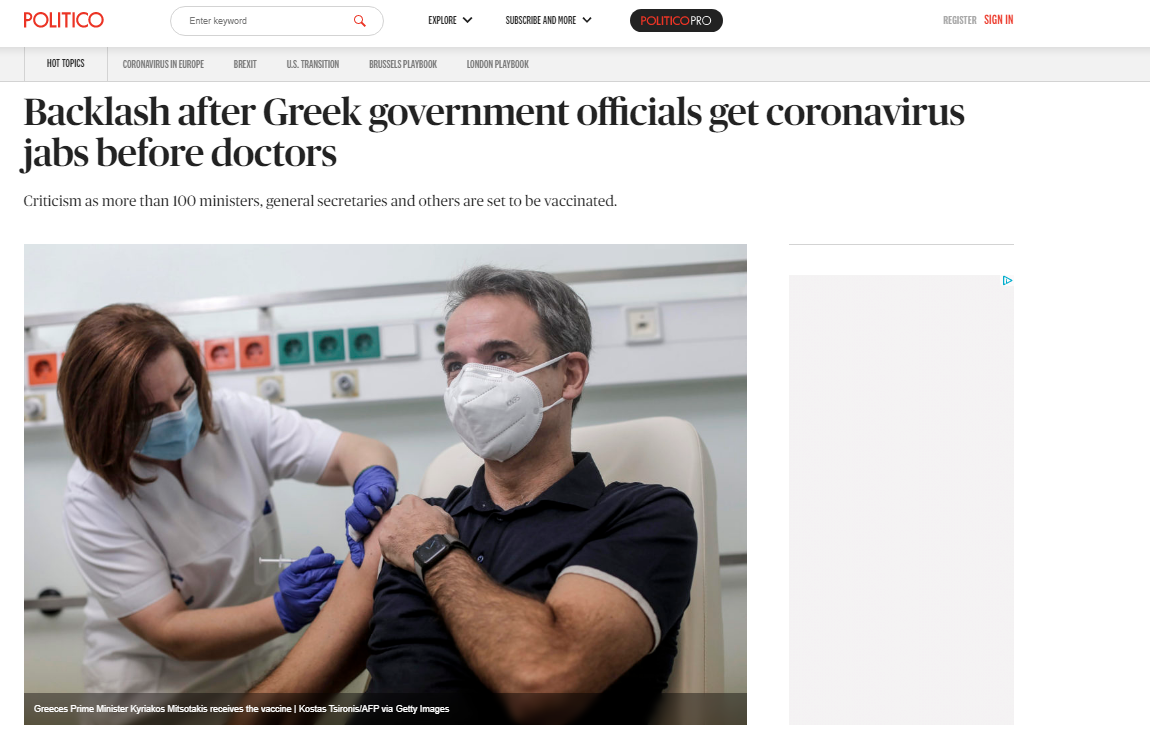Click the POLITICO logo
The image size is (1150, 748).
63,20
